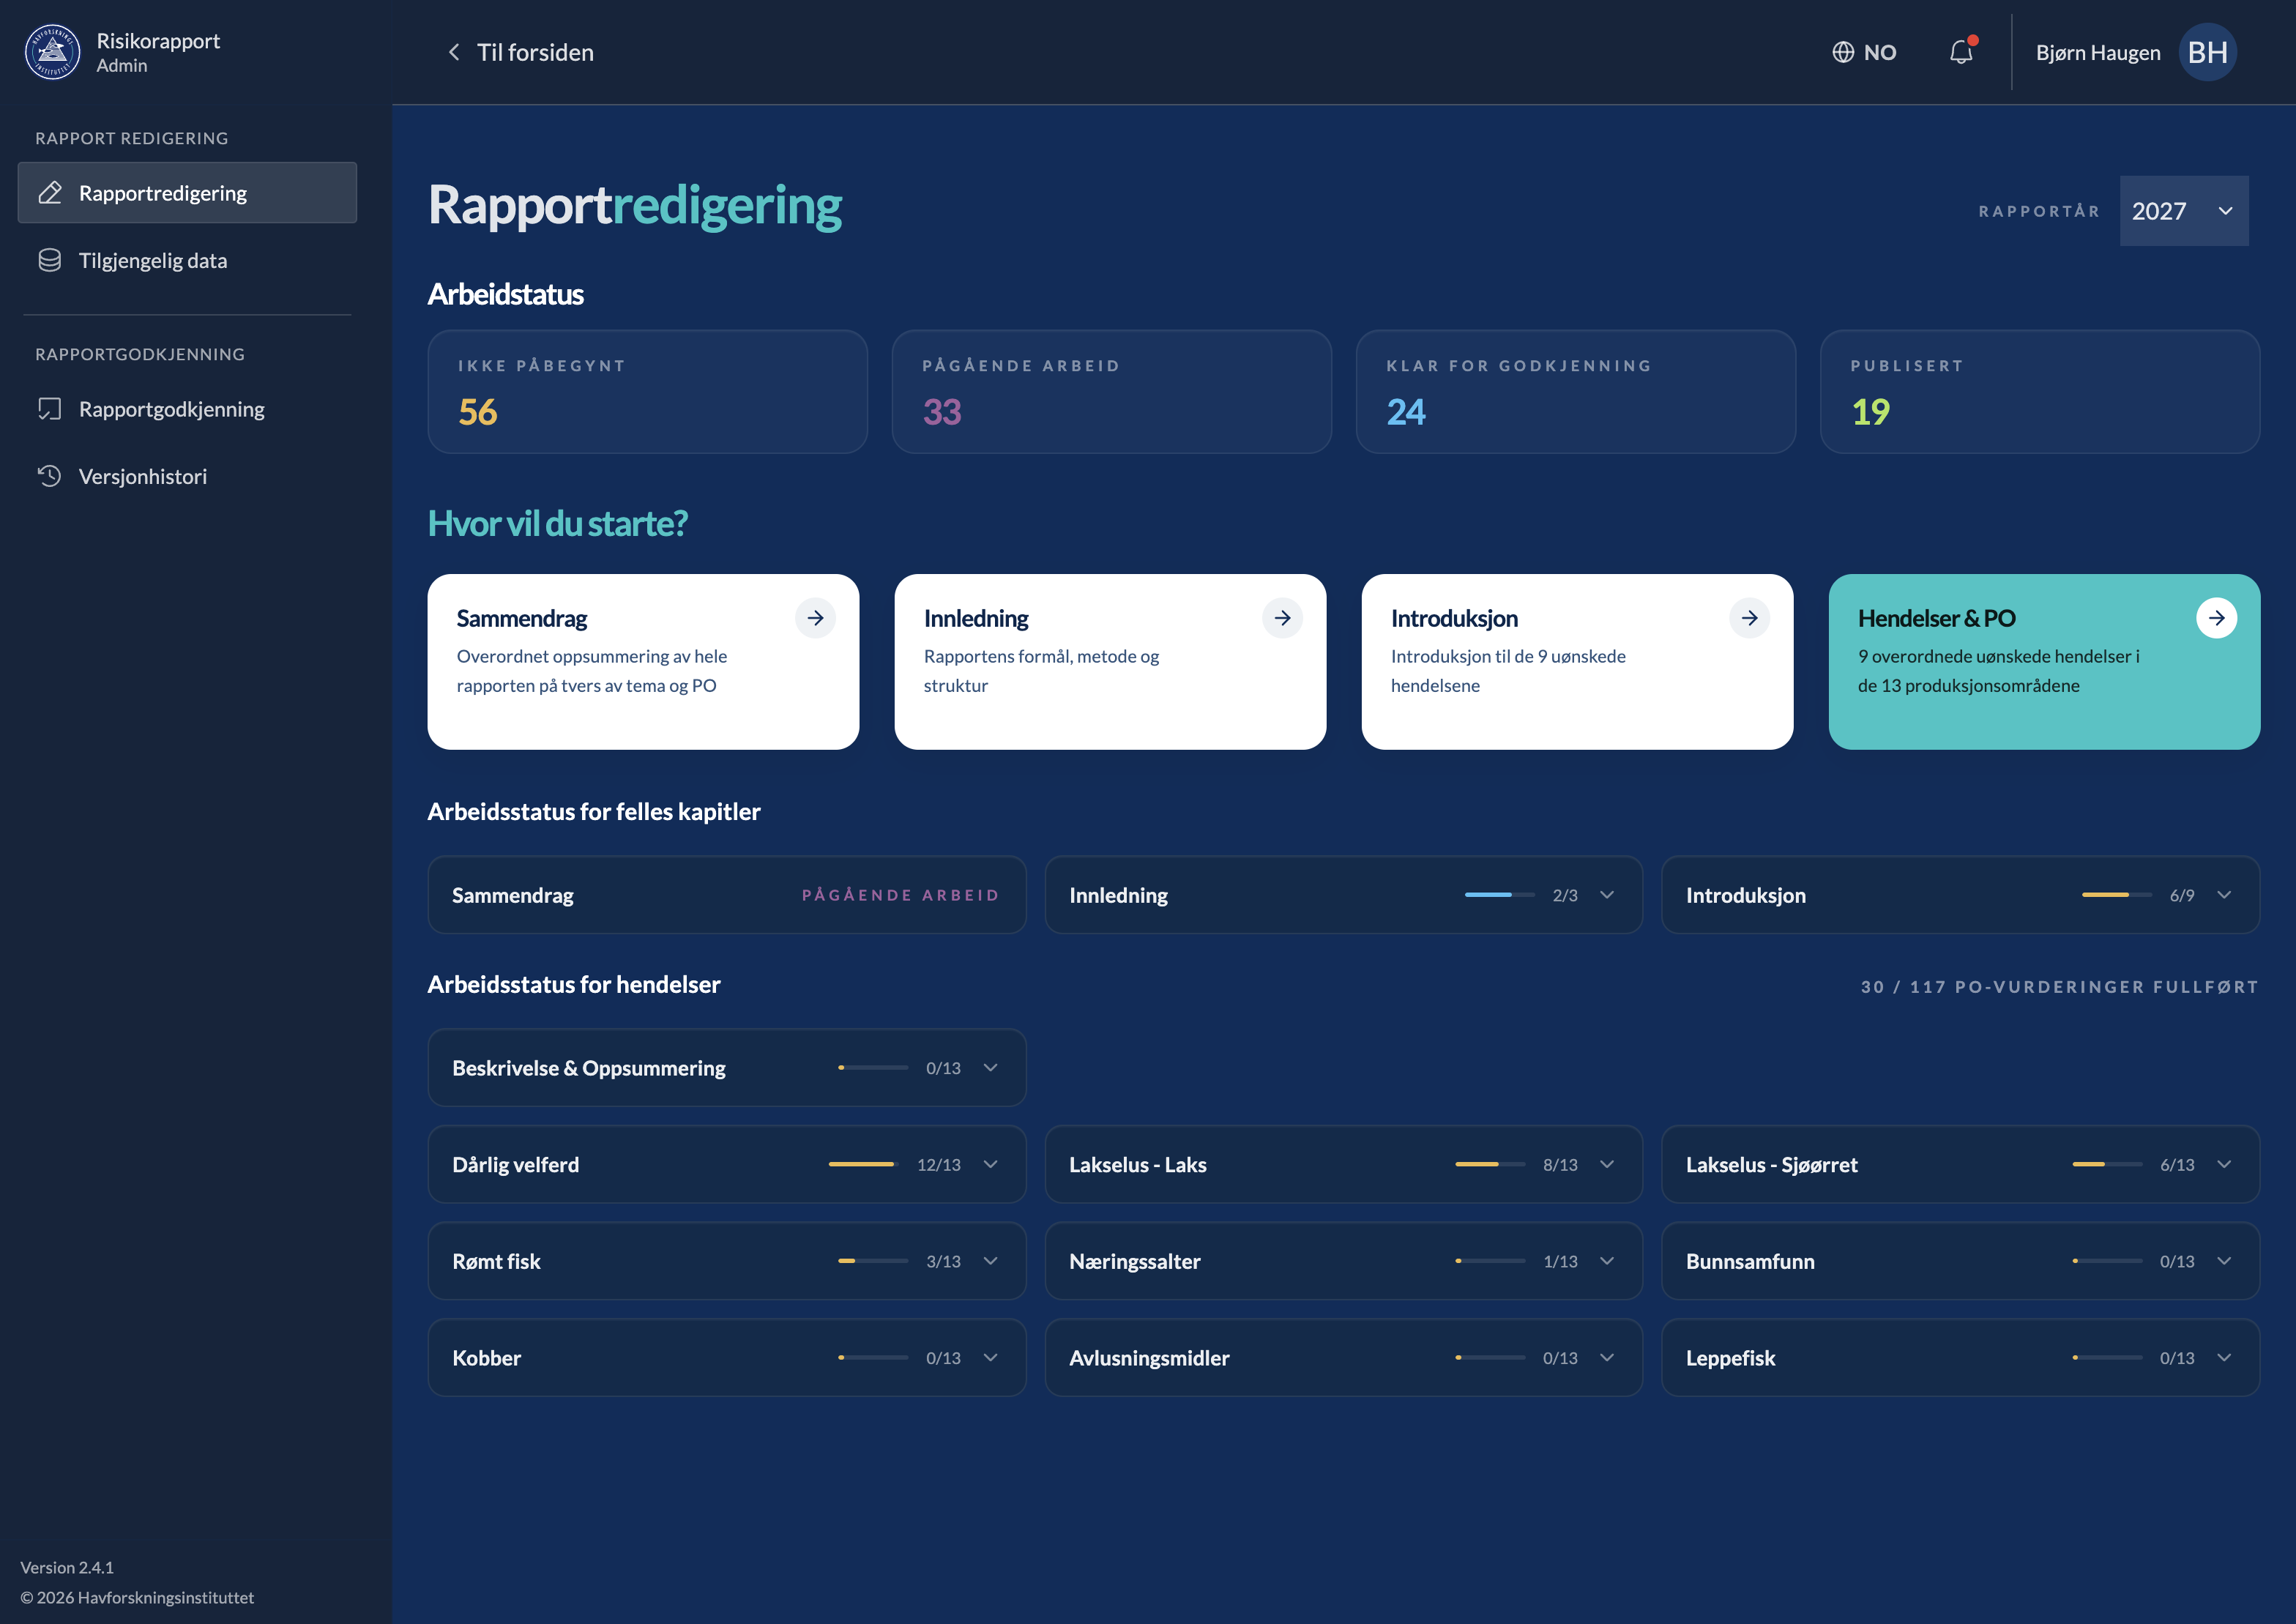Click the Rømt fisk row label
2296x1624 pixels.
(x=496, y=1261)
